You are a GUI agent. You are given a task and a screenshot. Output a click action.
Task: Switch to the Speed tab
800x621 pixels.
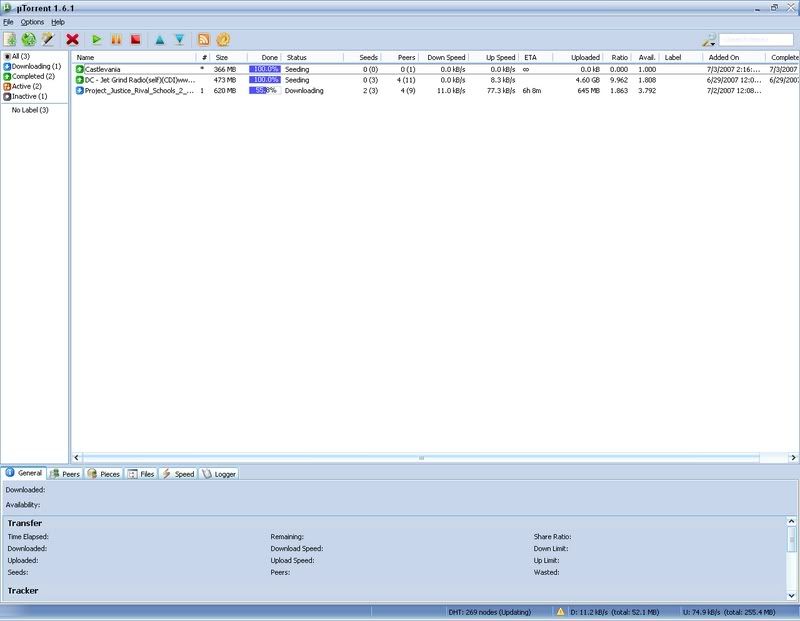click(x=179, y=474)
